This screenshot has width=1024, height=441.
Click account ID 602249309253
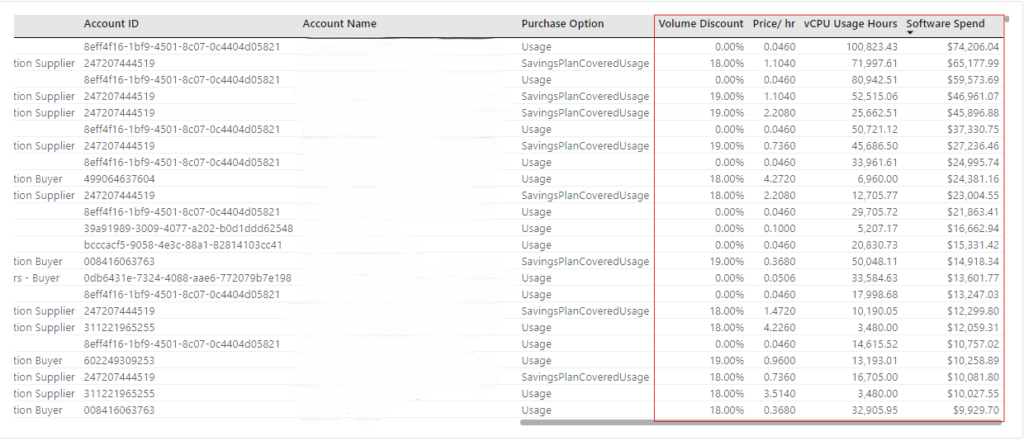coord(119,360)
